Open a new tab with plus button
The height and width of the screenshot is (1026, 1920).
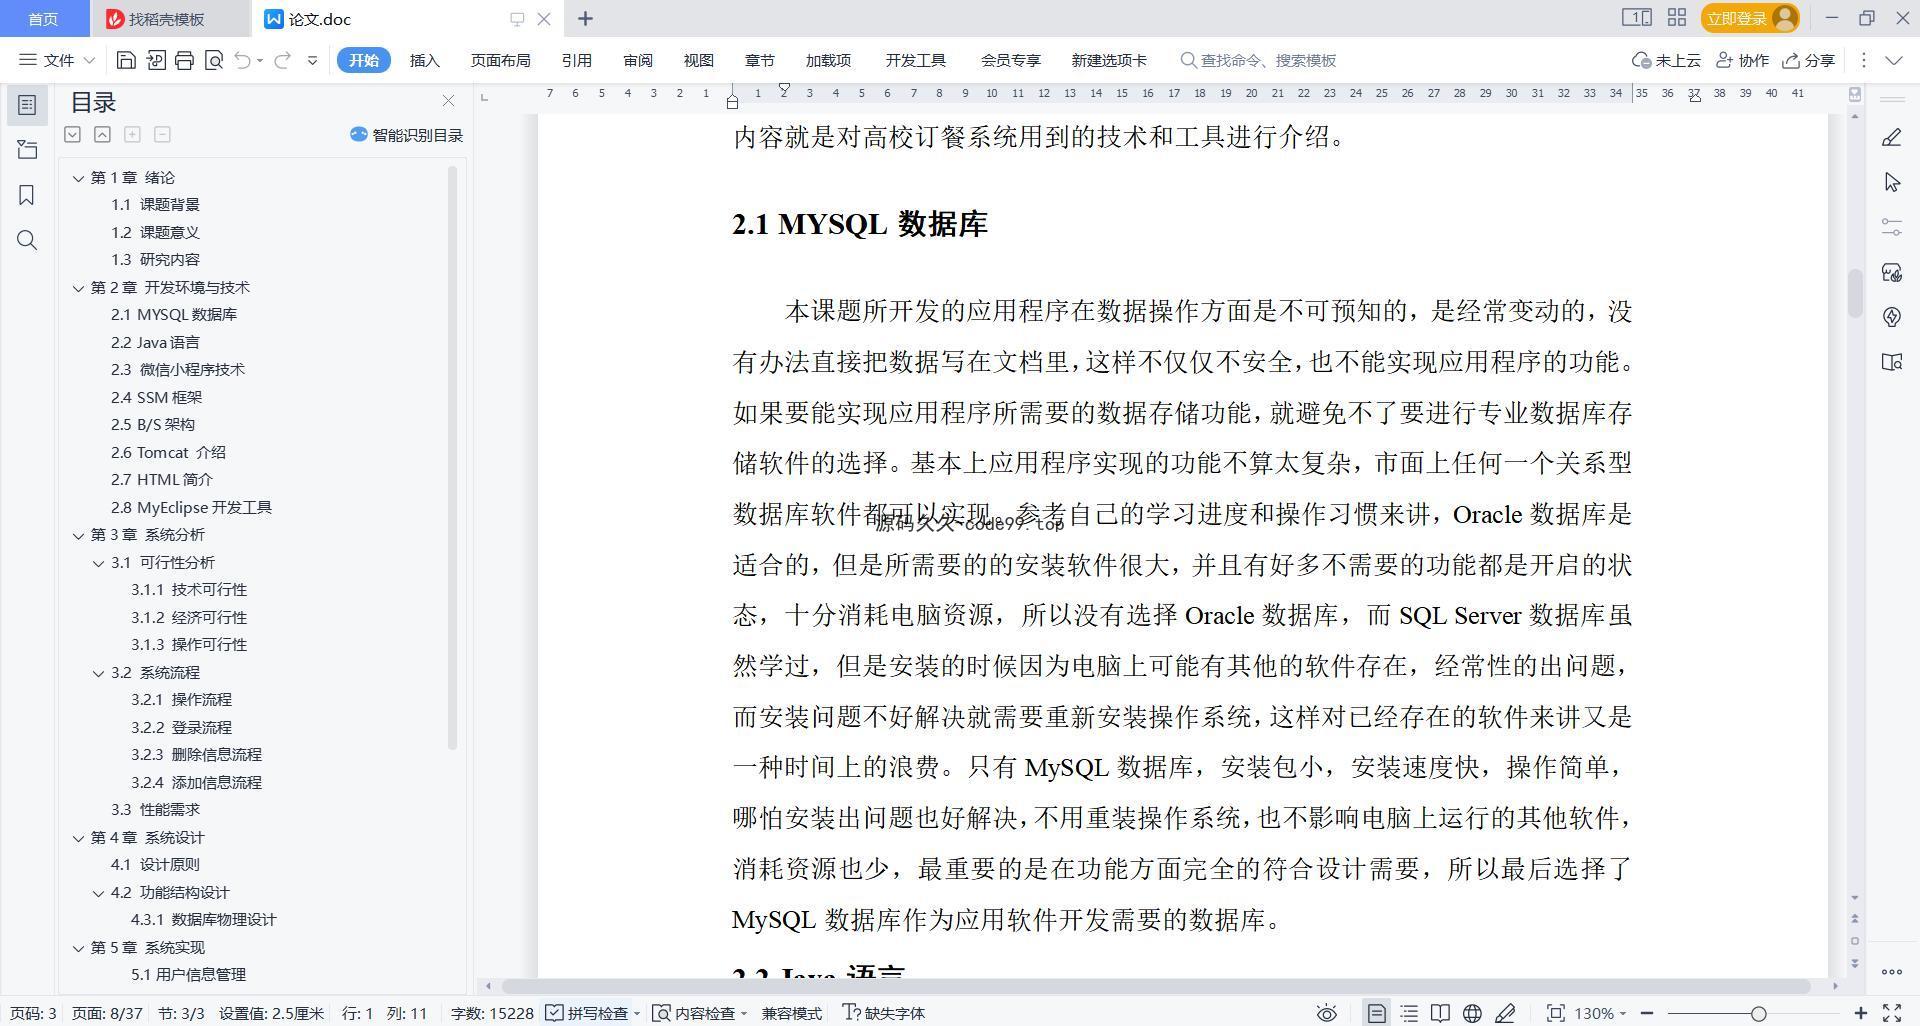point(586,18)
